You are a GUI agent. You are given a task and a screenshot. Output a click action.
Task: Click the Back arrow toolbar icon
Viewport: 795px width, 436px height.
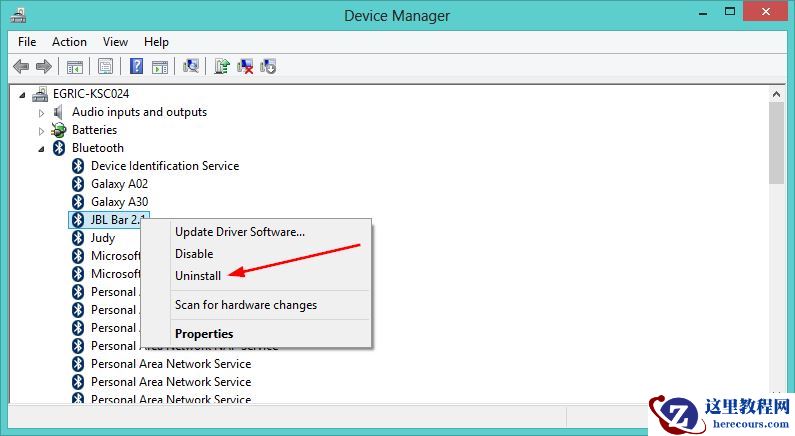click(x=21, y=67)
